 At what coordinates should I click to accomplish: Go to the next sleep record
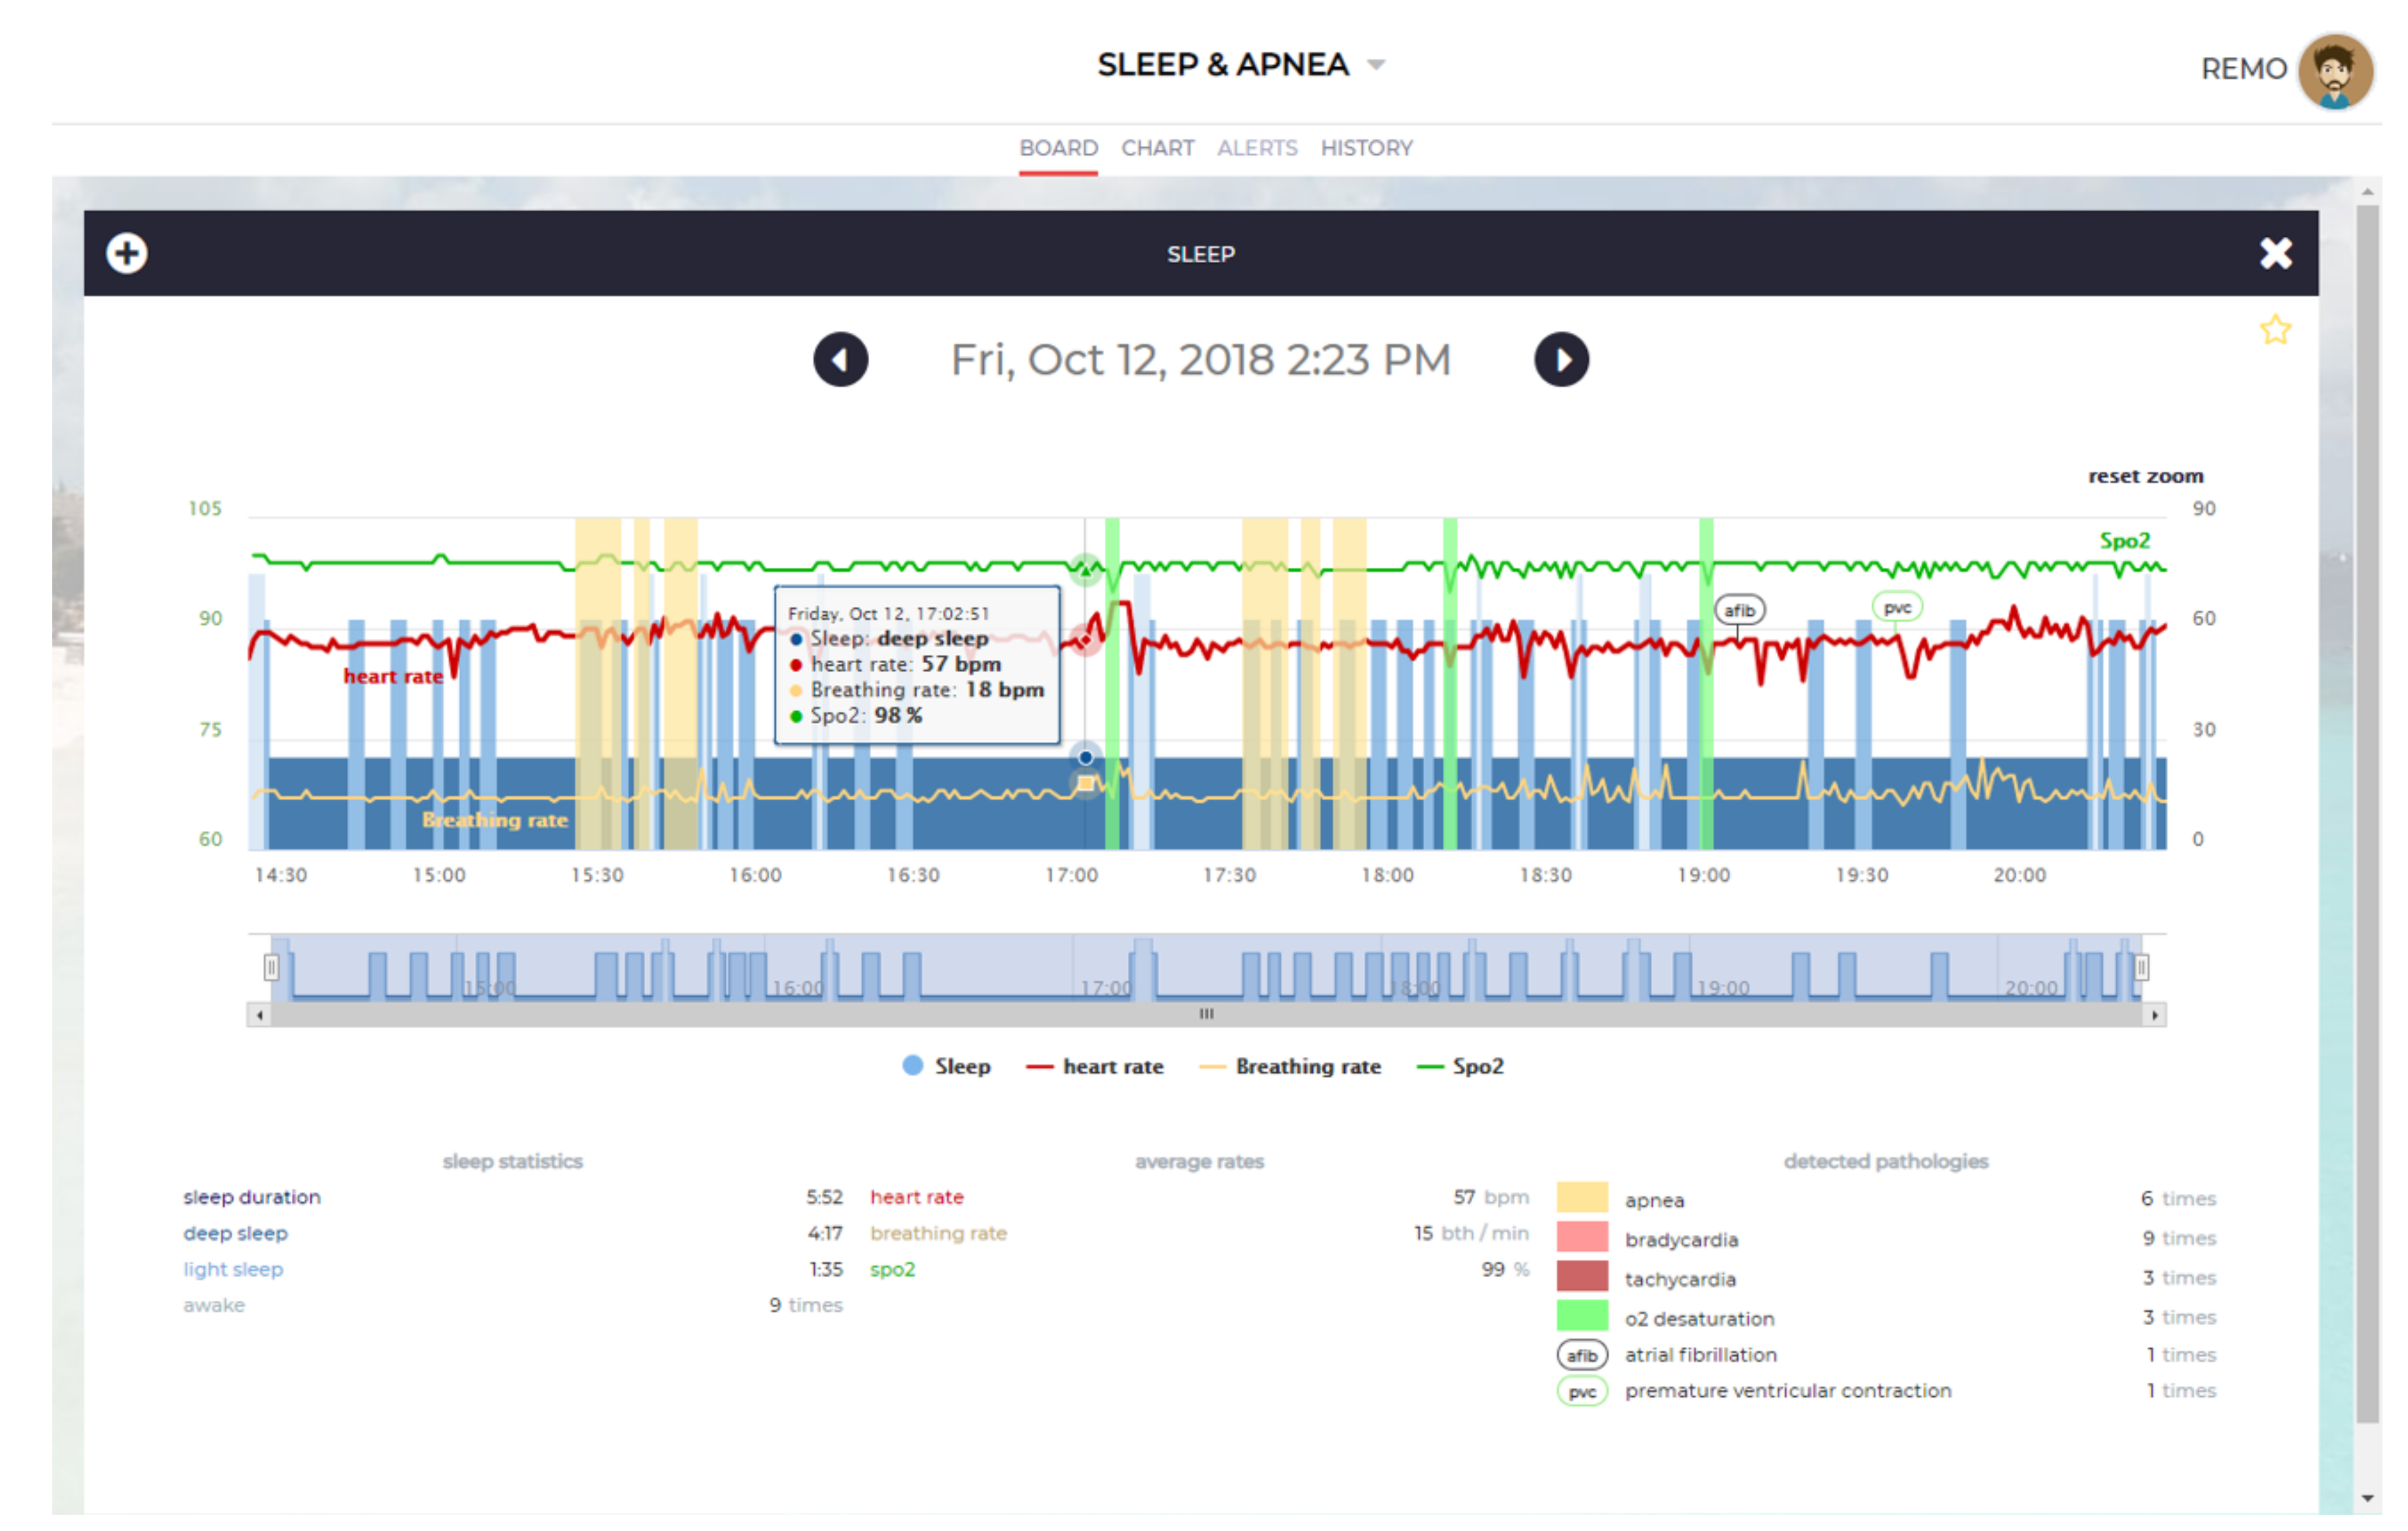(x=1561, y=360)
